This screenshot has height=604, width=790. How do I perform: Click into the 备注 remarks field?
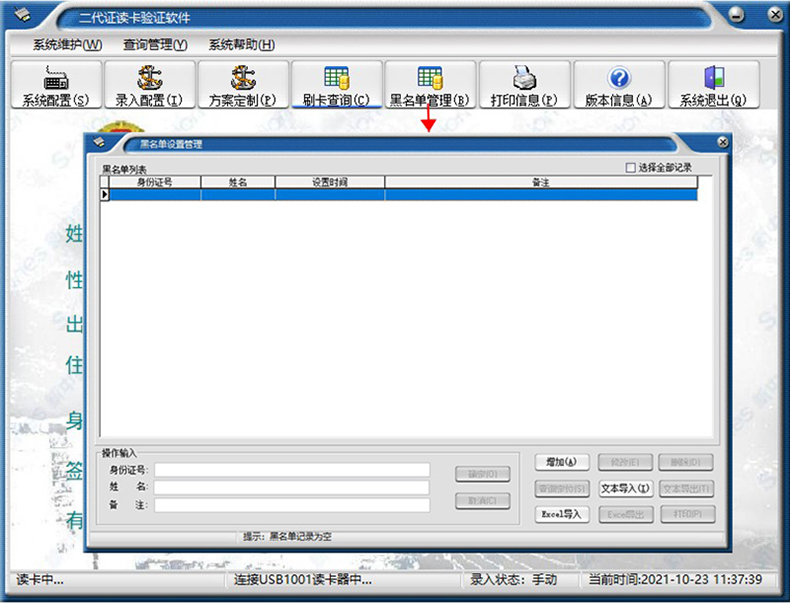[291, 506]
